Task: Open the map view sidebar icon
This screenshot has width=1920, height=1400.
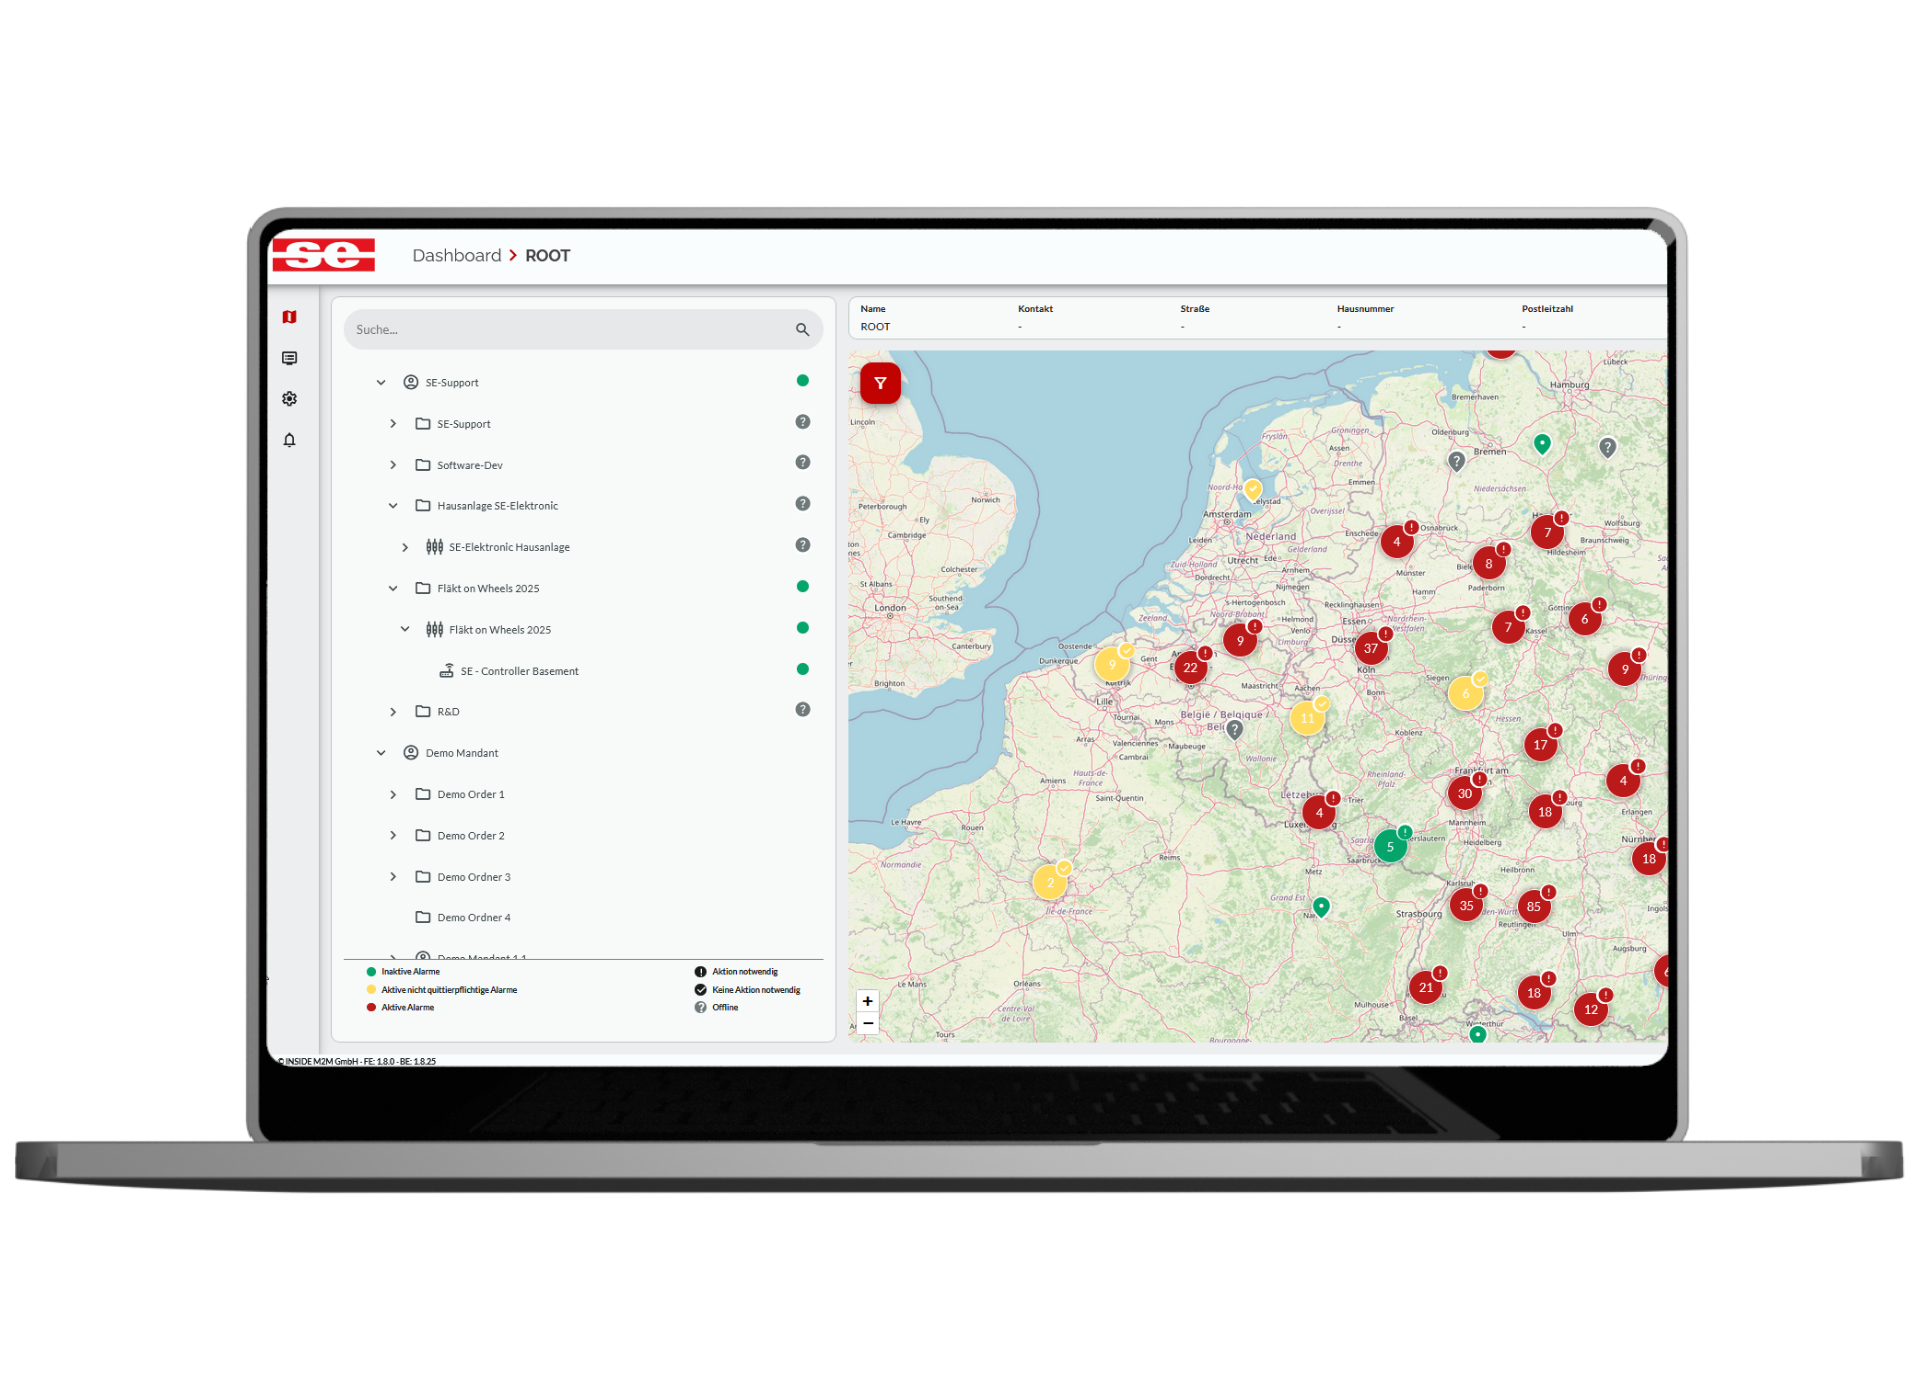Action: 289,317
